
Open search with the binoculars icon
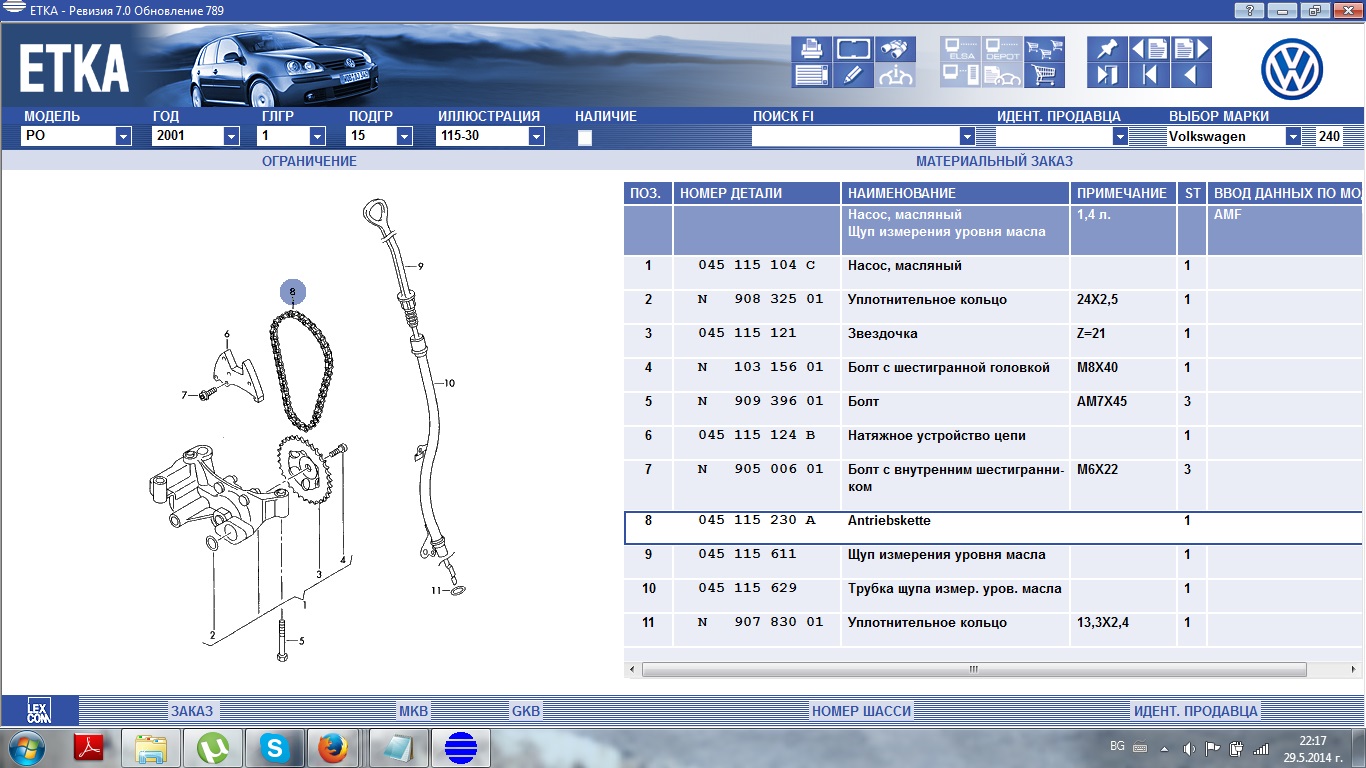click(x=896, y=49)
